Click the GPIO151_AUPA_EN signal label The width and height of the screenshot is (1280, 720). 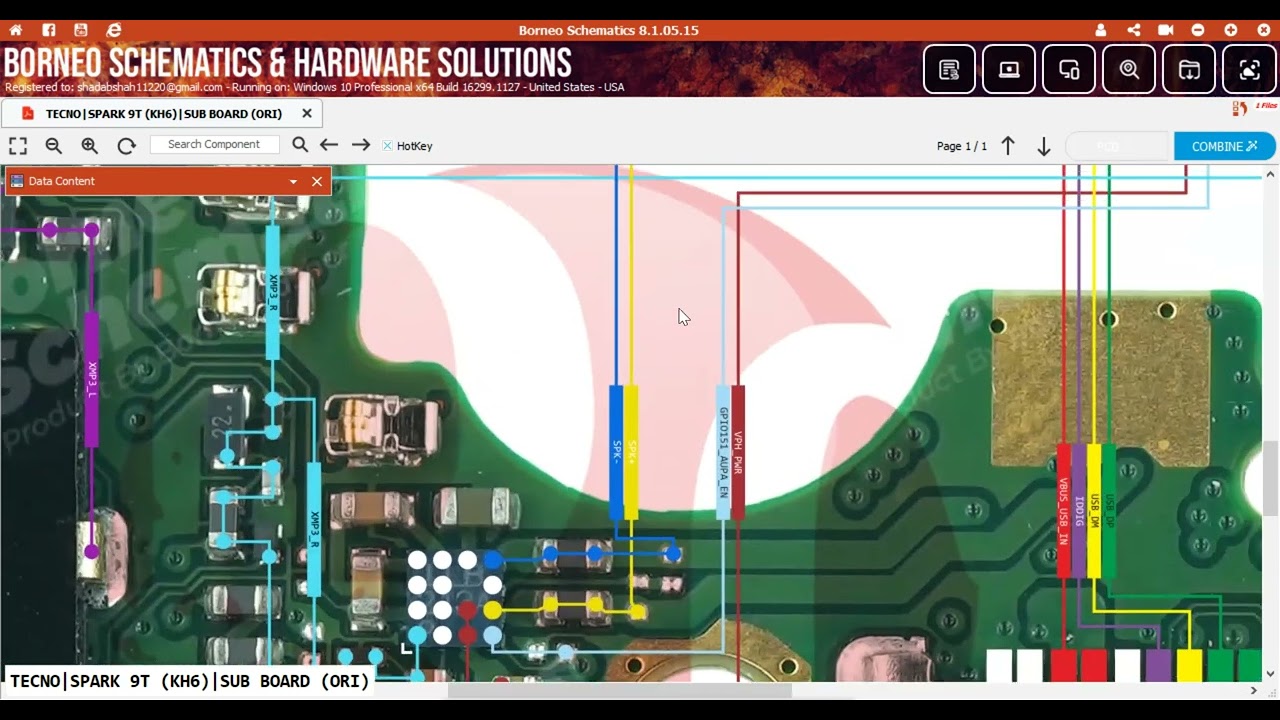tap(723, 452)
